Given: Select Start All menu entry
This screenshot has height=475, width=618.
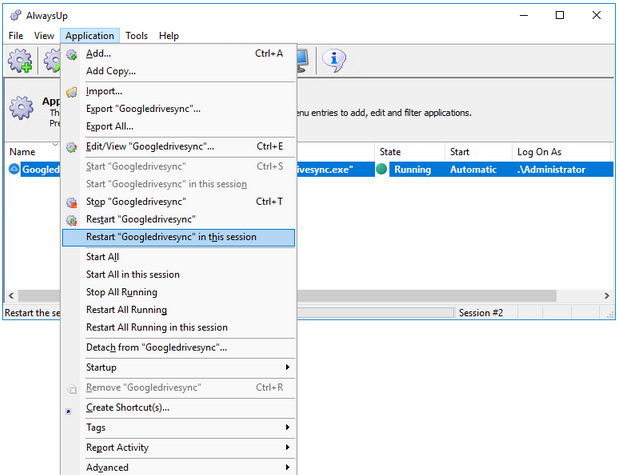Looking at the screenshot, I should point(179,257).
